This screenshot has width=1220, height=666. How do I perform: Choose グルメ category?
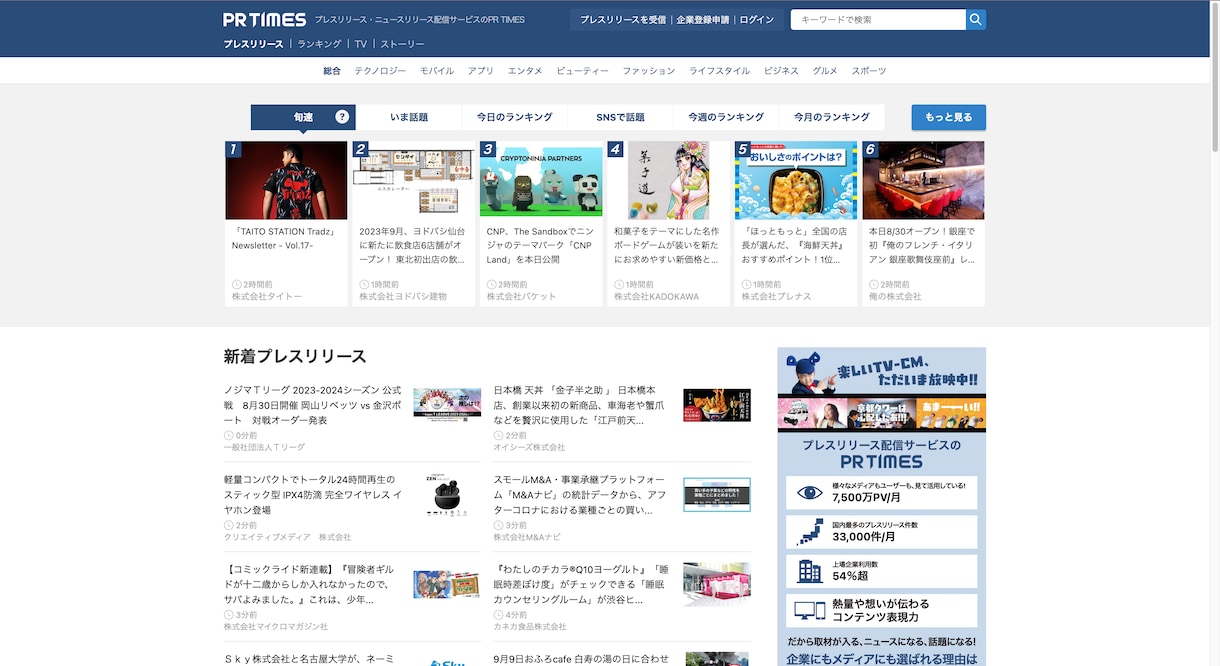pyautogui.click(x=825, y=71)
